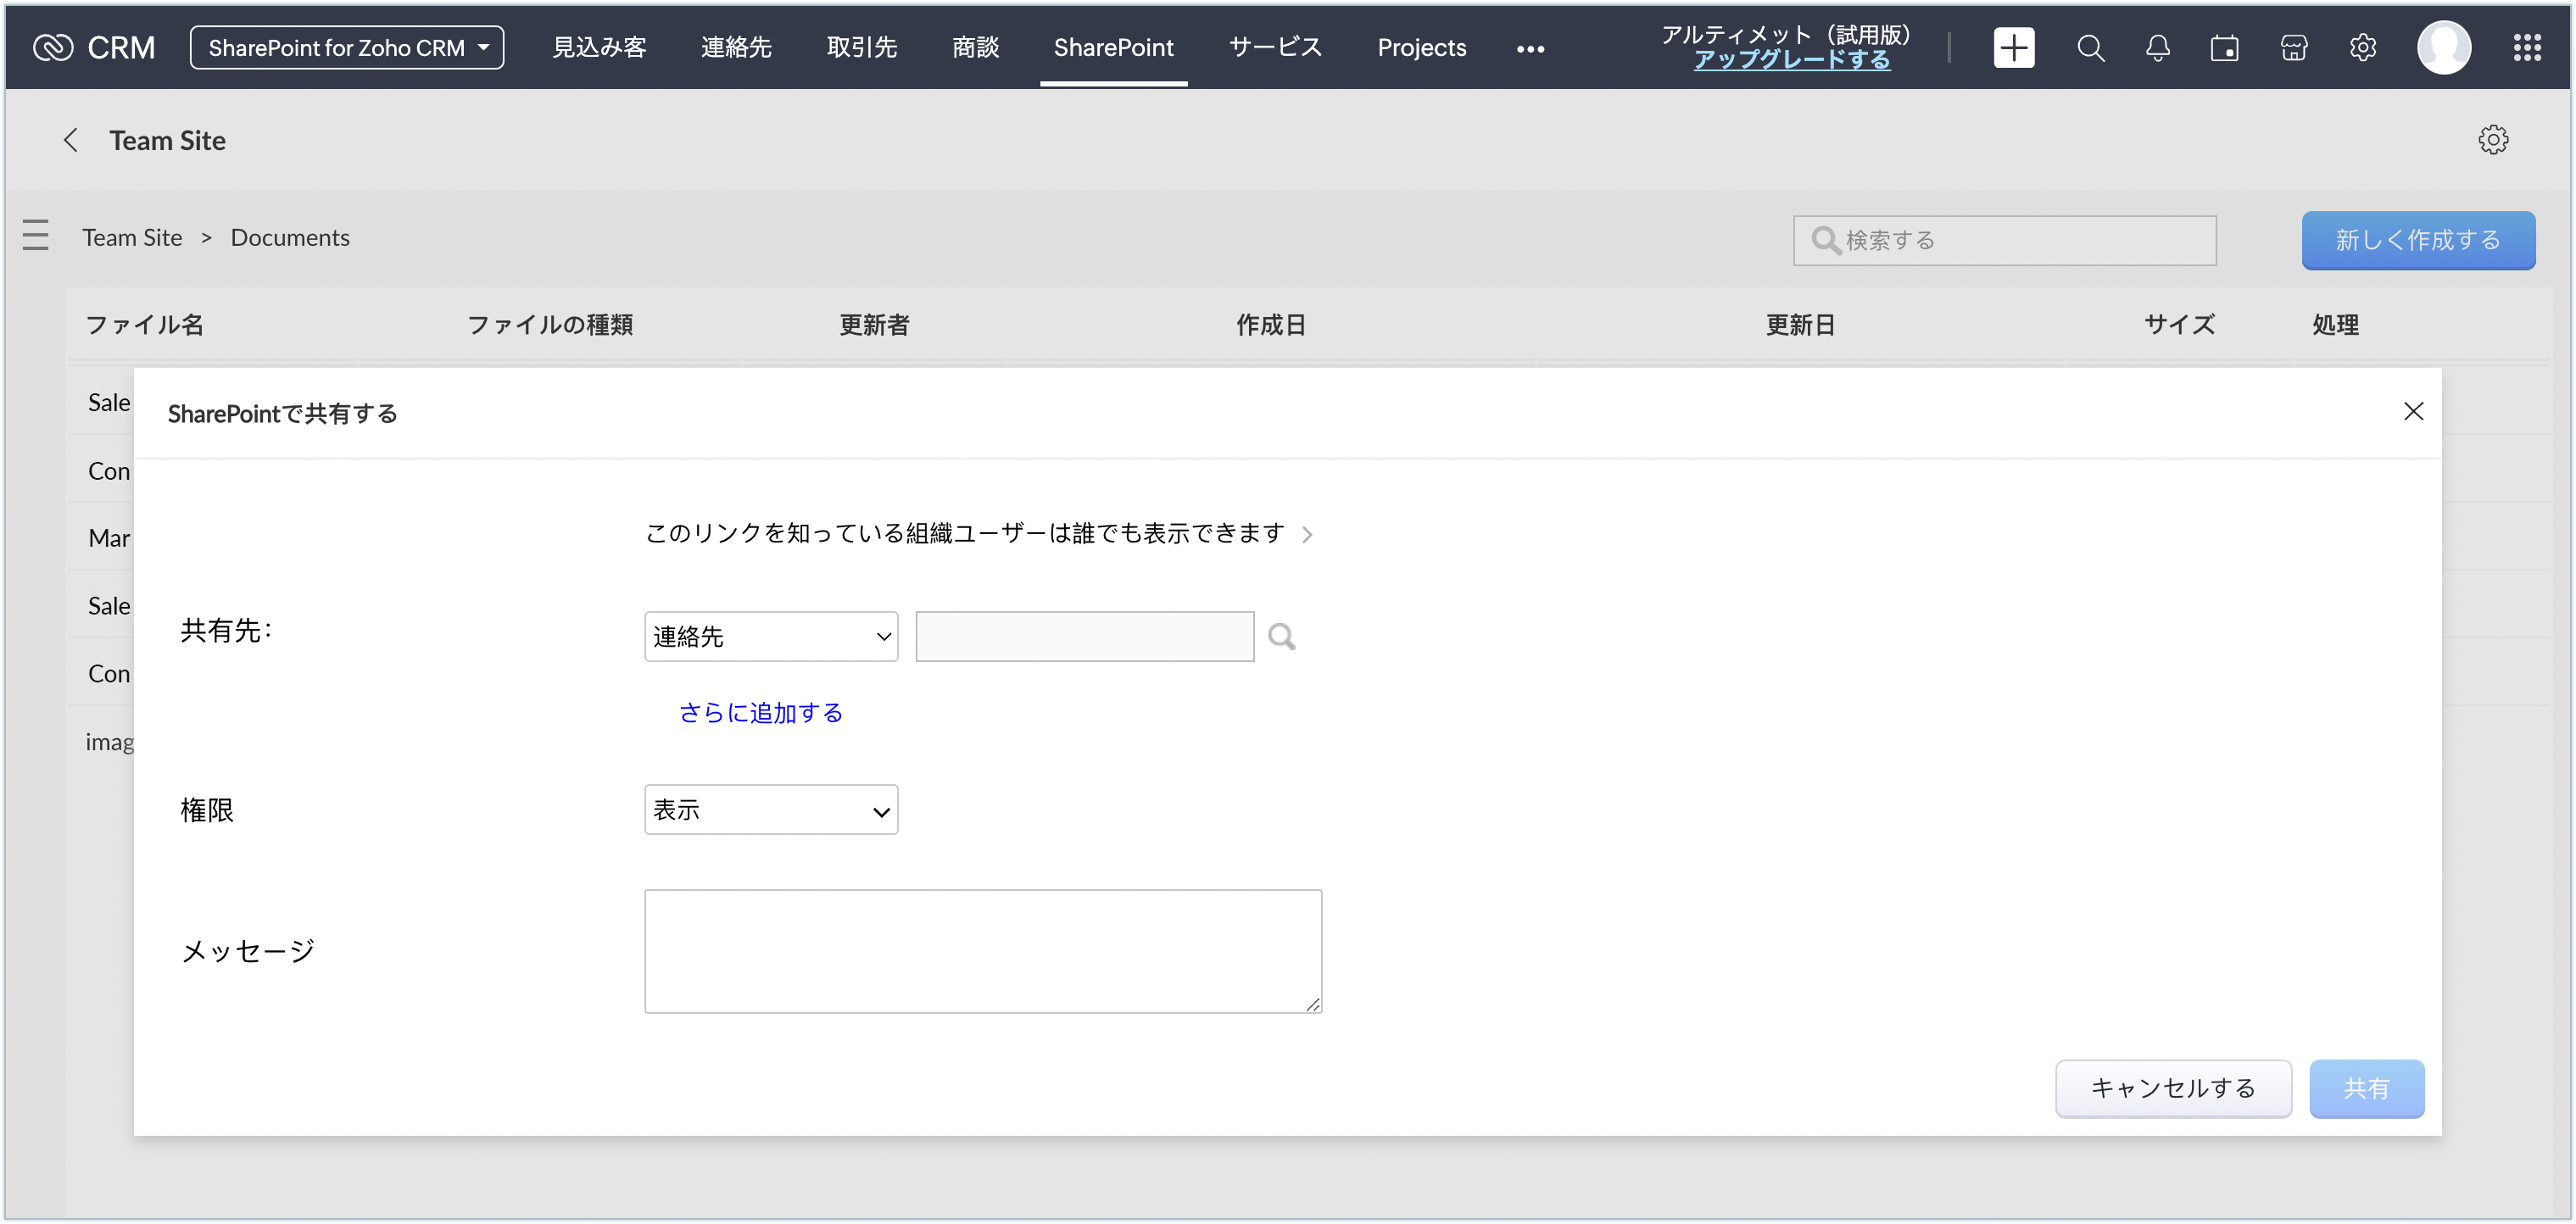Open the apps grid launcher icon
This screenshot has width=2576, height=1224.
2527,47
